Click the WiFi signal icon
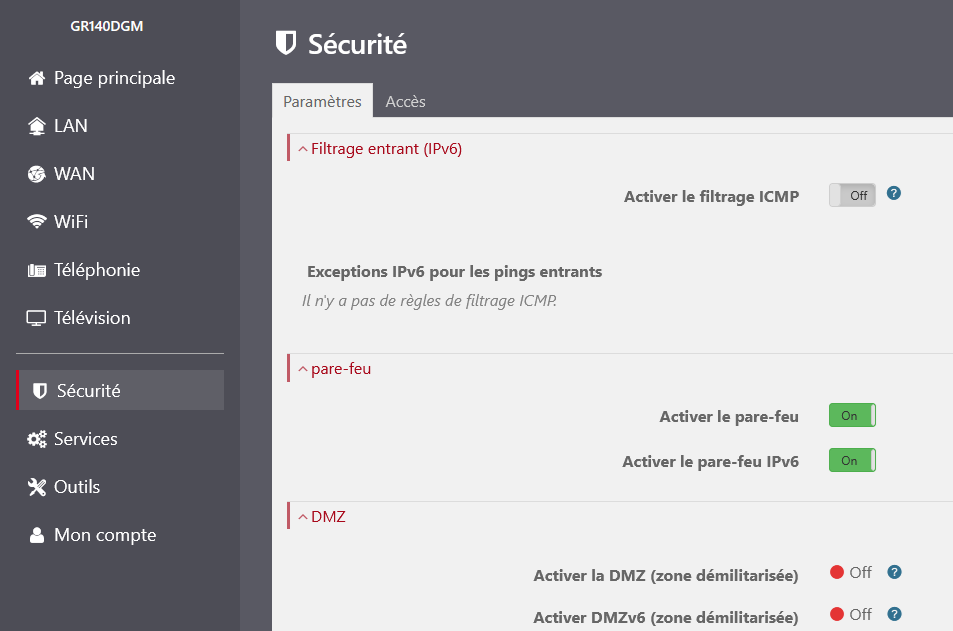This screenshot has height=631, width=953. point(37,222)
